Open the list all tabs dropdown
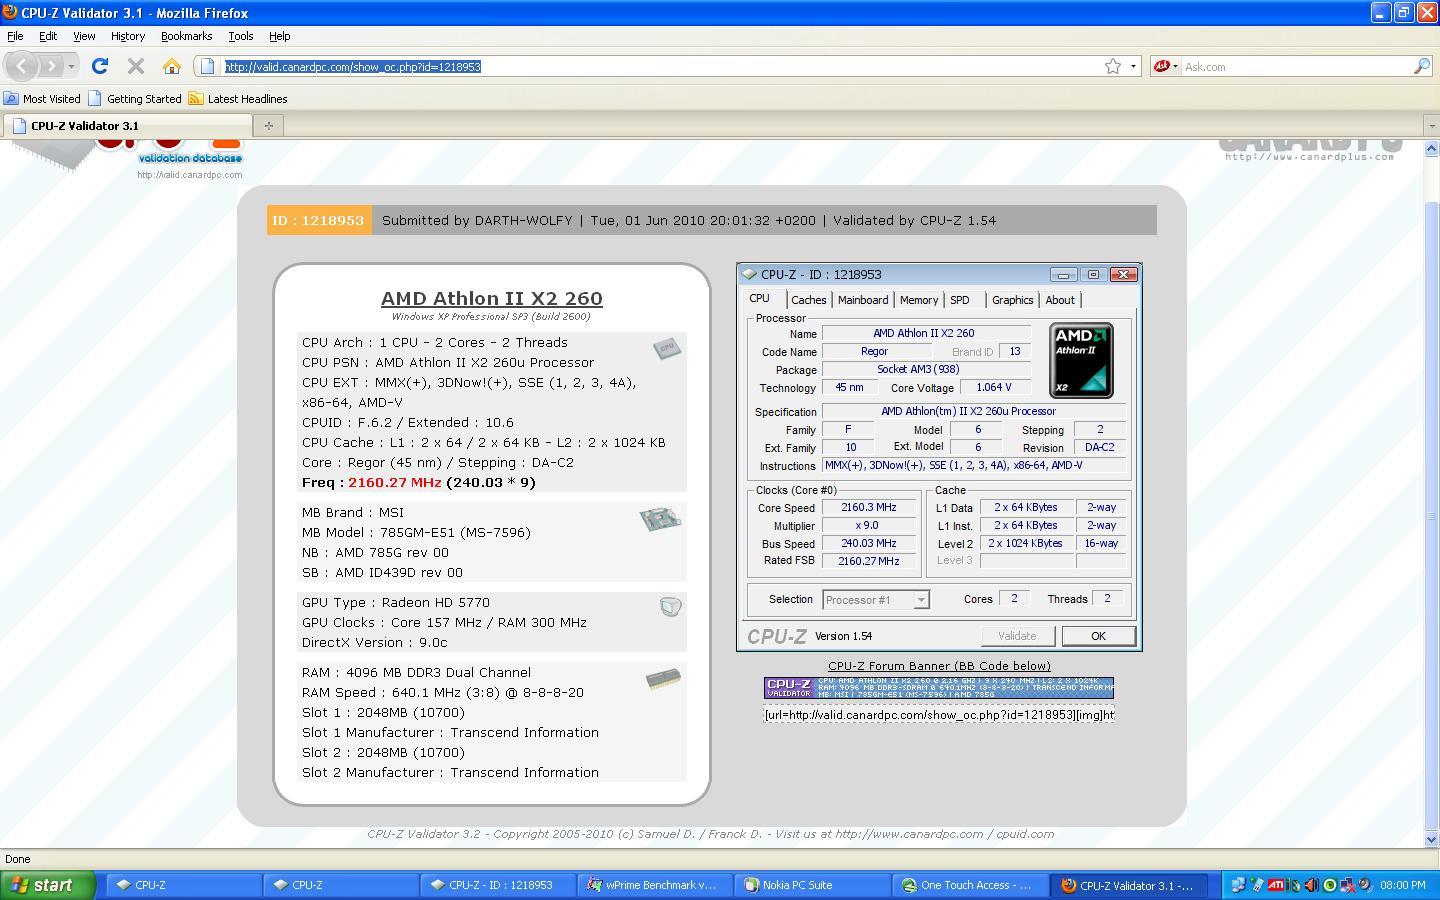The width and height of the screenshot is (1440, 900). [x=1430, y=126]
